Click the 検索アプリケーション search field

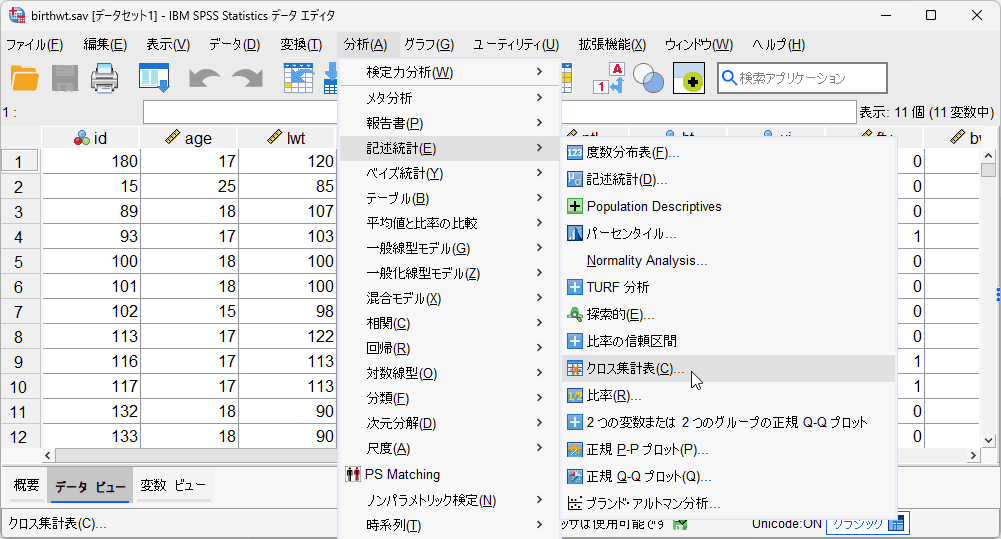click(802, 78)
